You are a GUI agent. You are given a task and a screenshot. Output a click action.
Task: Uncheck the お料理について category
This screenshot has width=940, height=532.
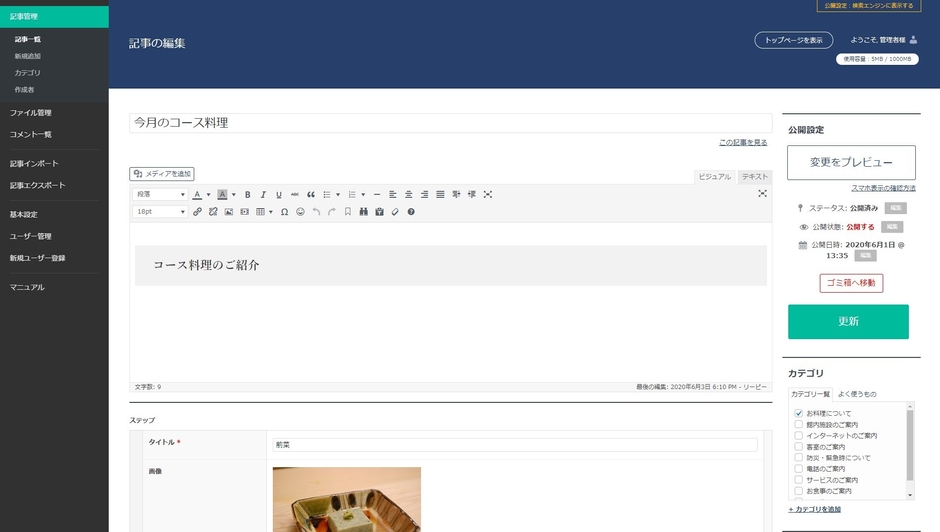799,413
